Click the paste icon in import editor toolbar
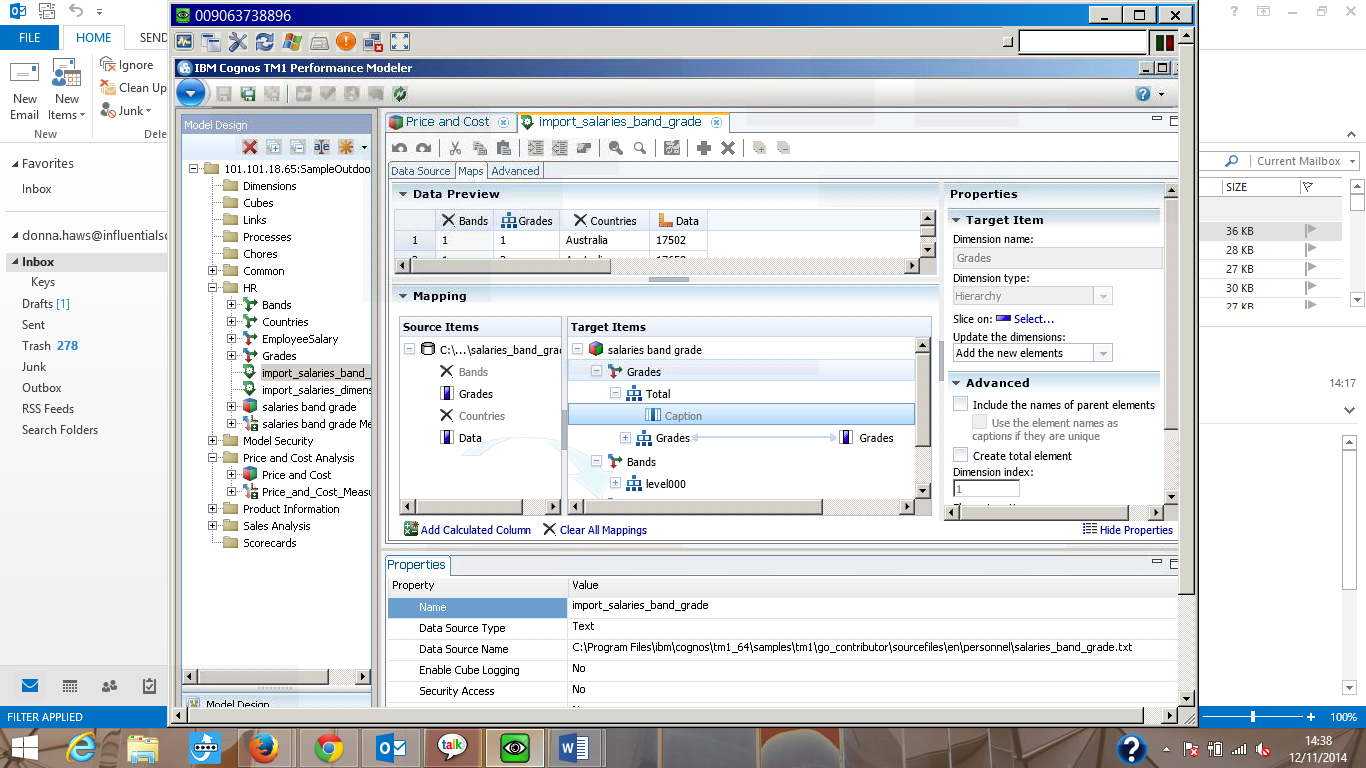1366x768 pixels. [503, 148]
